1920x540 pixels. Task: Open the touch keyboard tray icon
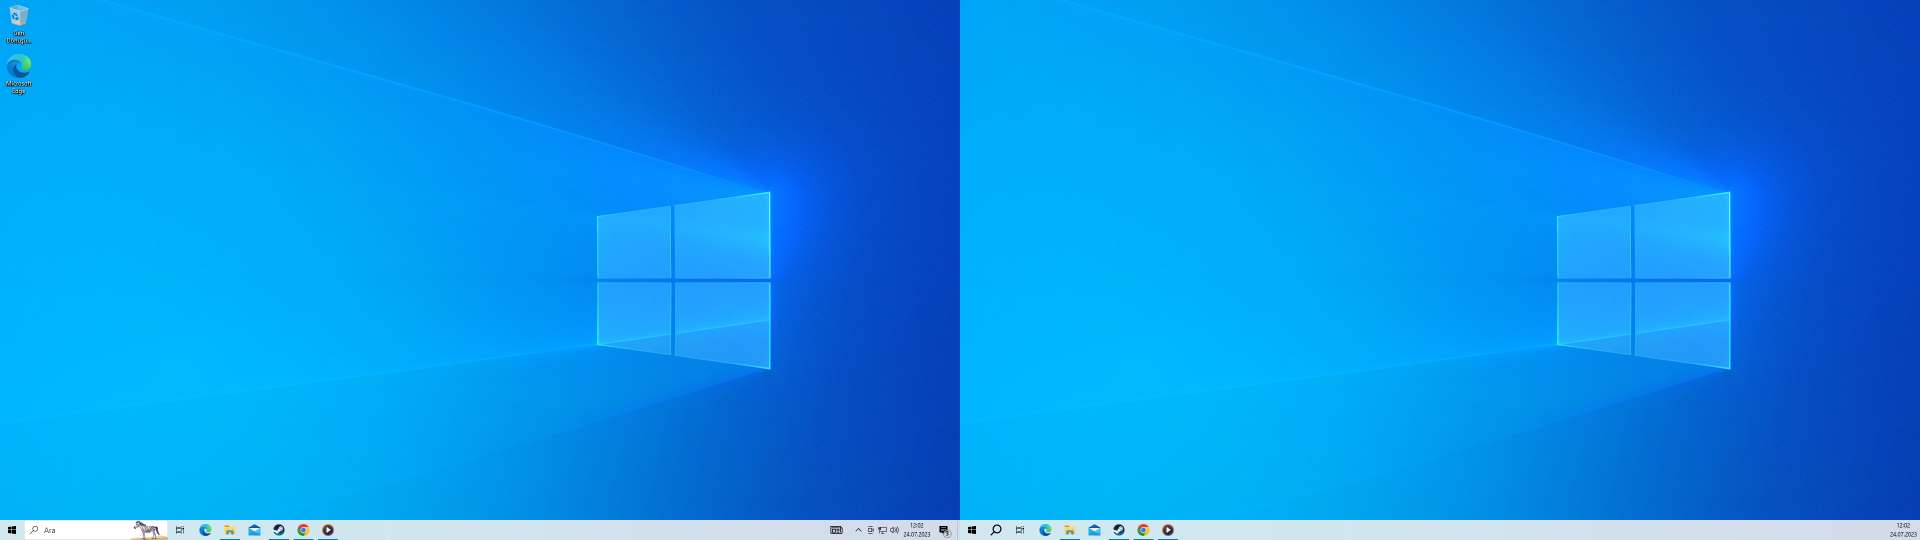pyautogui.click(x=836, y=530)
